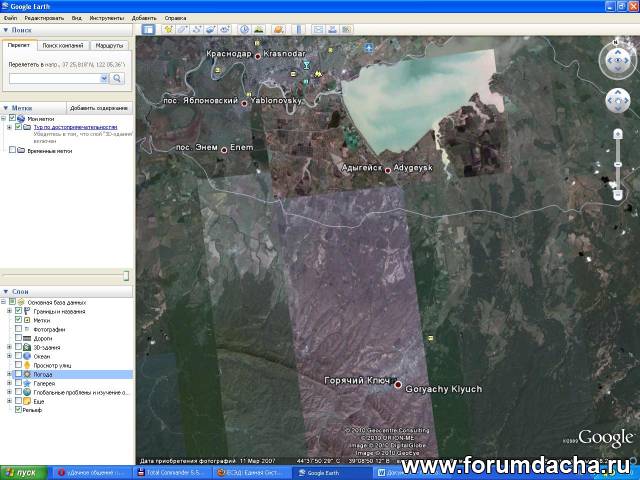Image resolution: width=640 pixels, height=480 pixels.
Task: Open the Тур по достопримечательностям link
Action: (74, 128)
